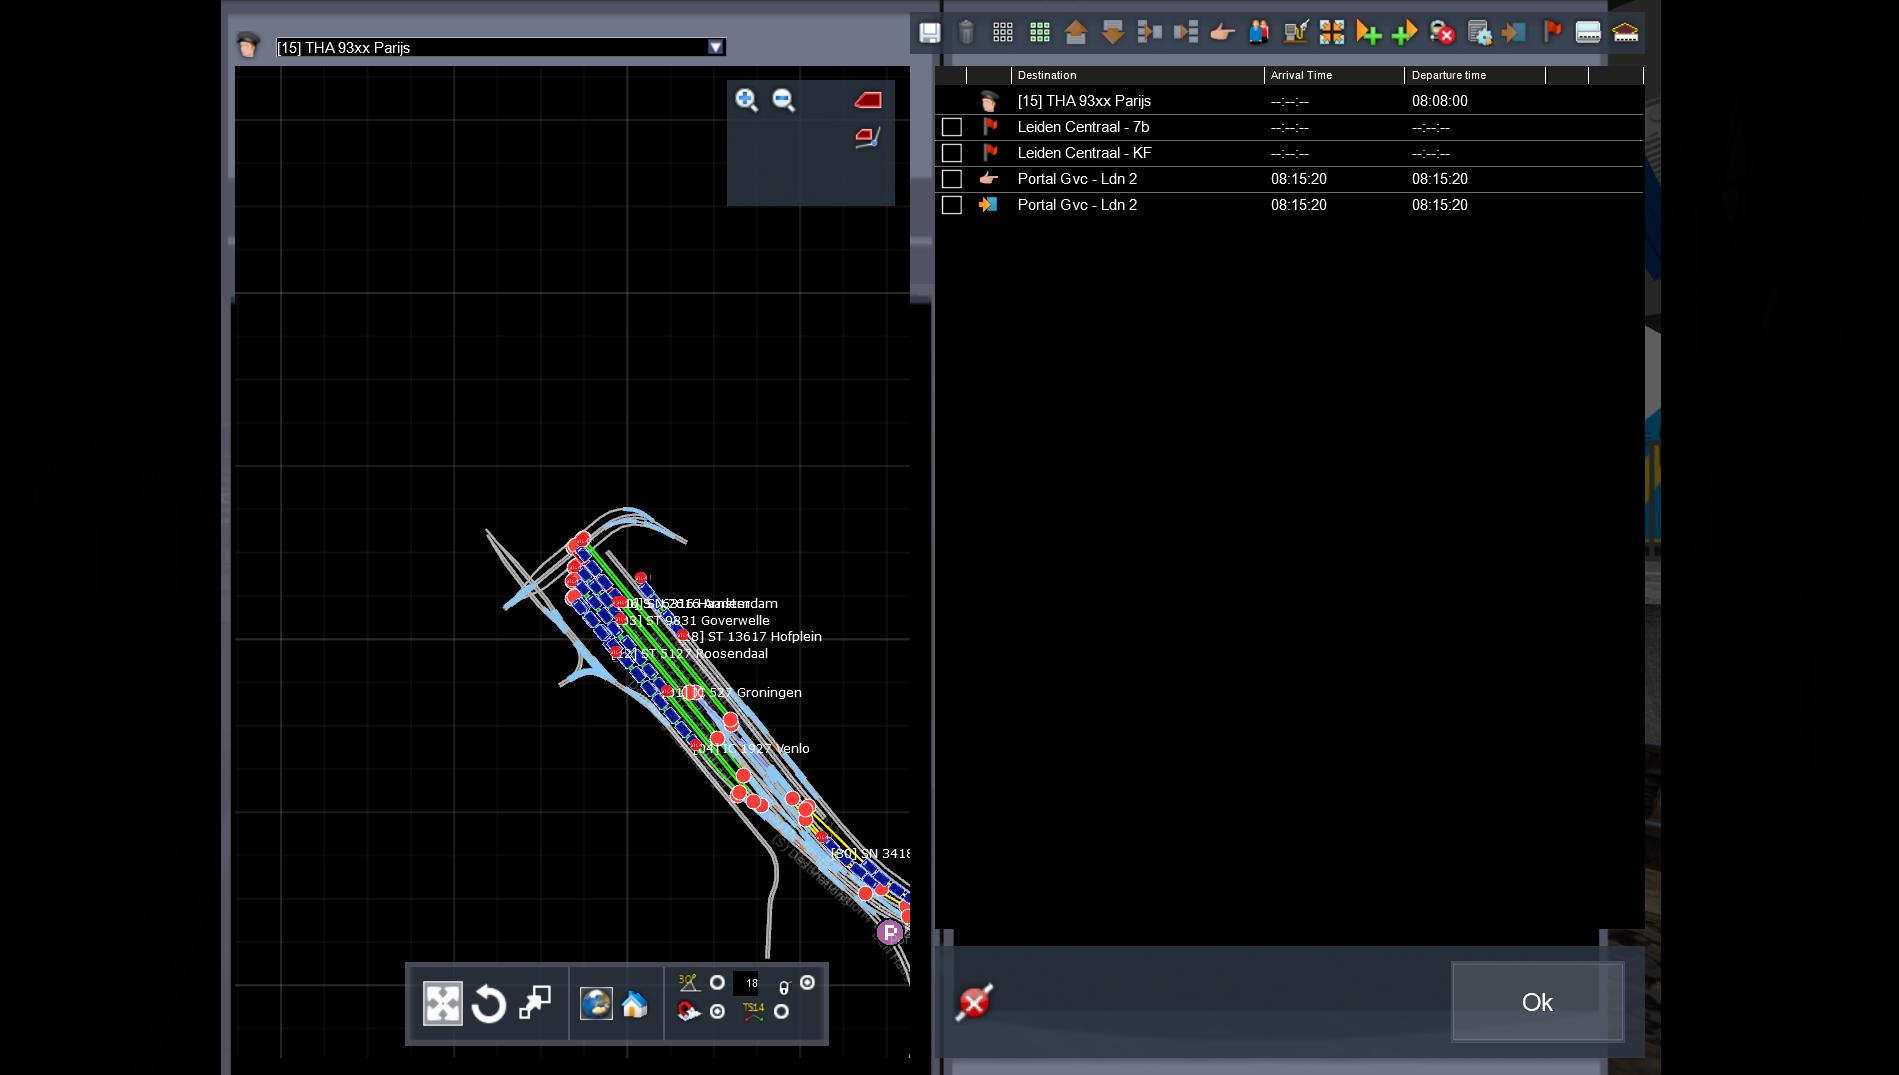Select Leiden Centraal - KF row text

coord(1084,153)
